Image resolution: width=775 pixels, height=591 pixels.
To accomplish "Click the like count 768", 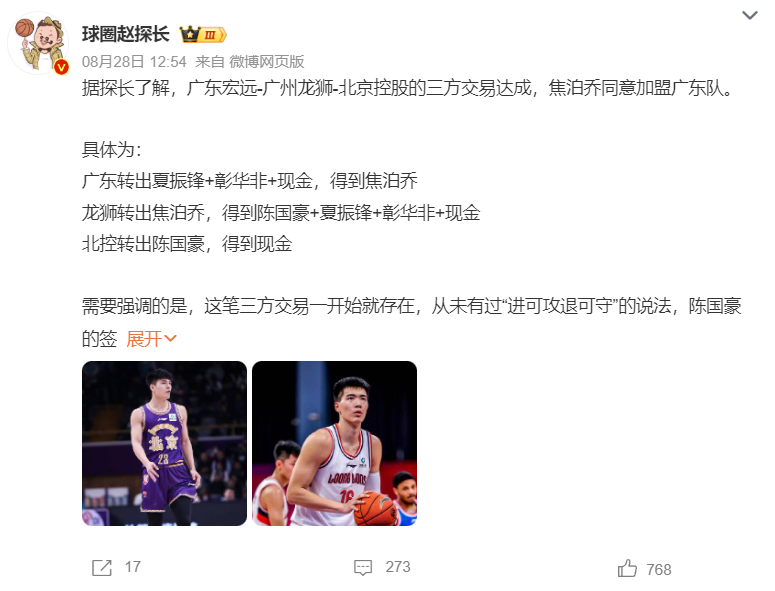I will point(659,569).
